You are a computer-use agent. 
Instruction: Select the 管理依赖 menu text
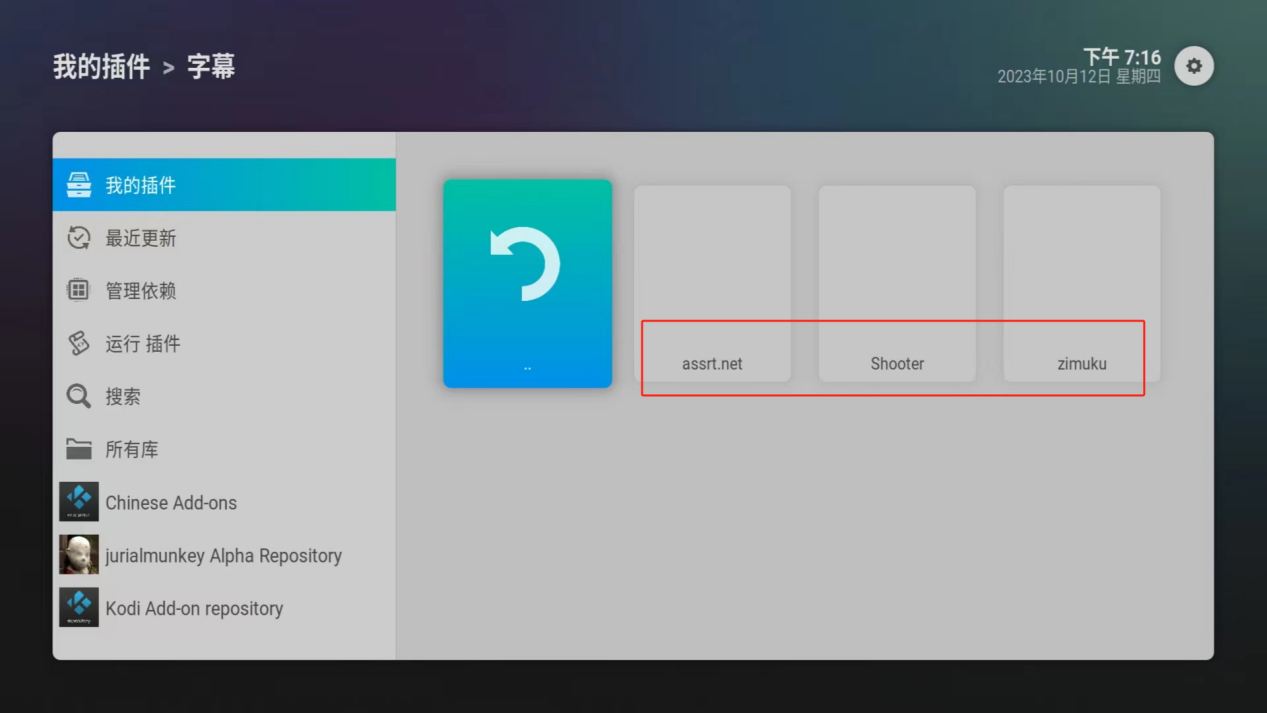[141, 291]
